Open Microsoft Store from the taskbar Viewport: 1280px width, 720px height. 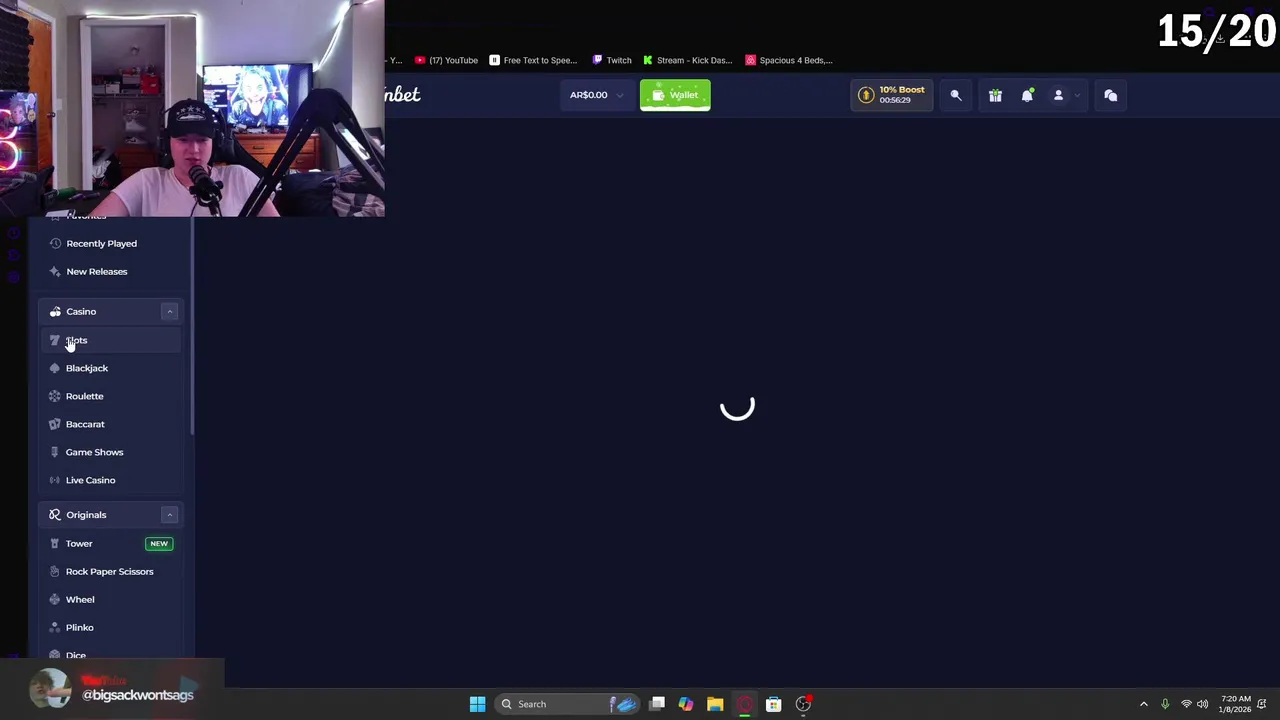773,704
